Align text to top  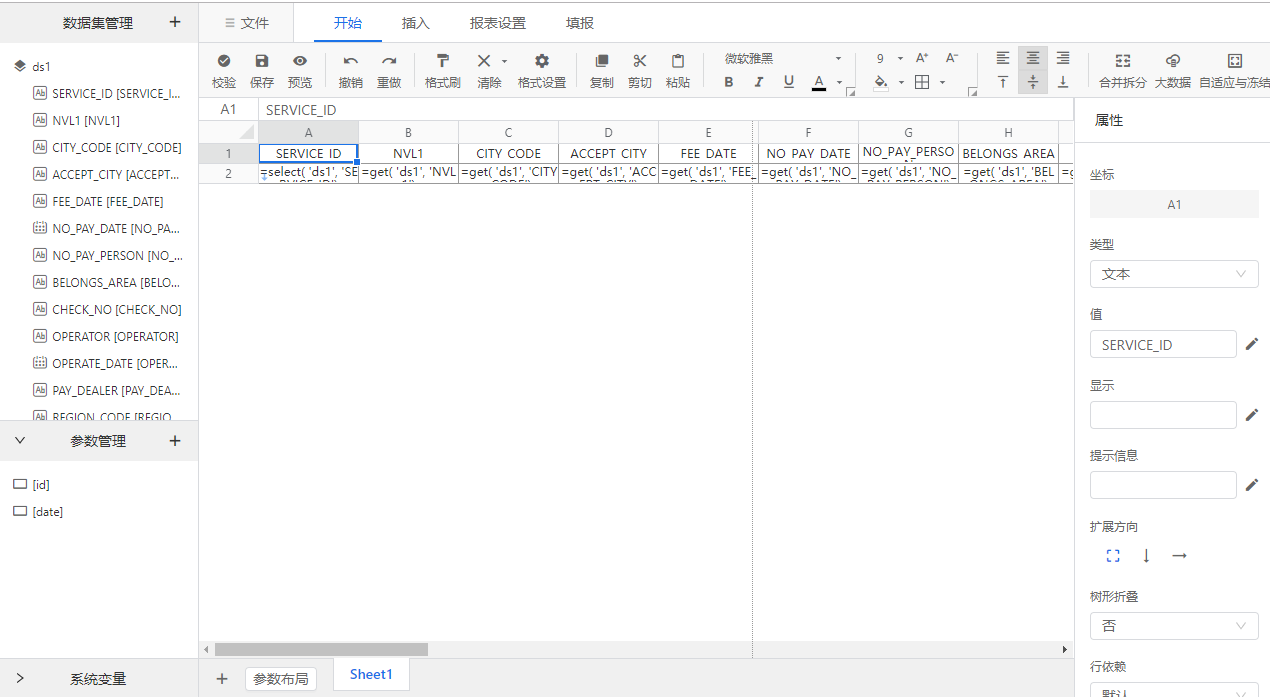click(x=1003, y=82)
